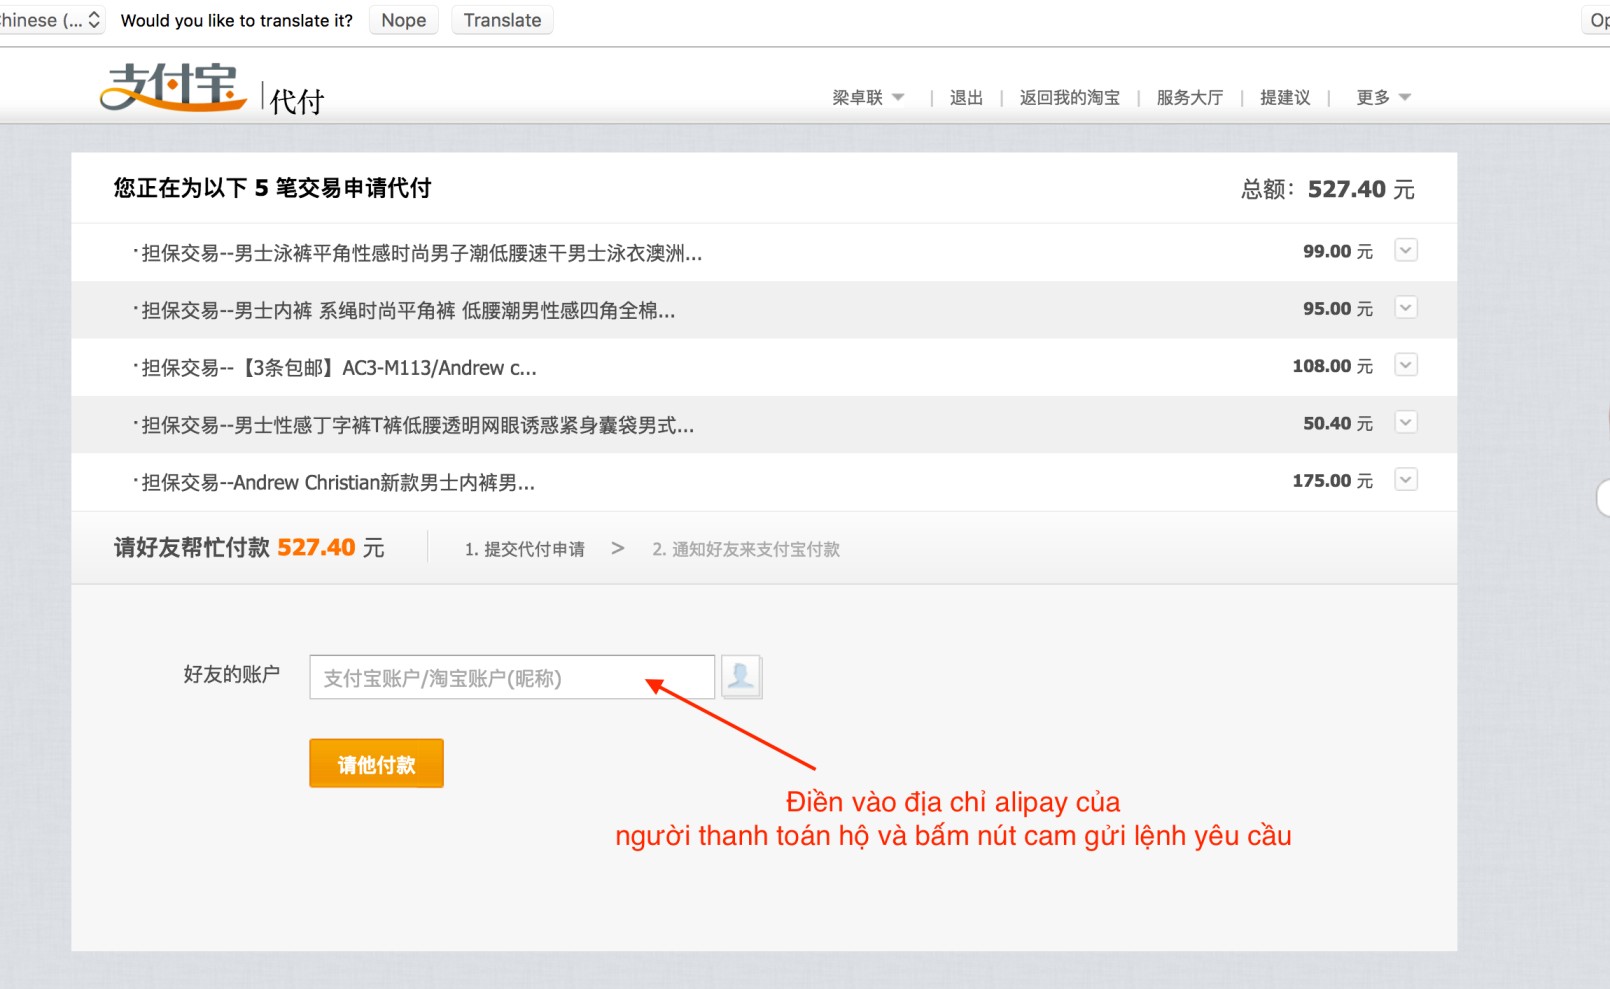
Task: Click the Andrew Christian transaction title
Action: click(338, 483)
